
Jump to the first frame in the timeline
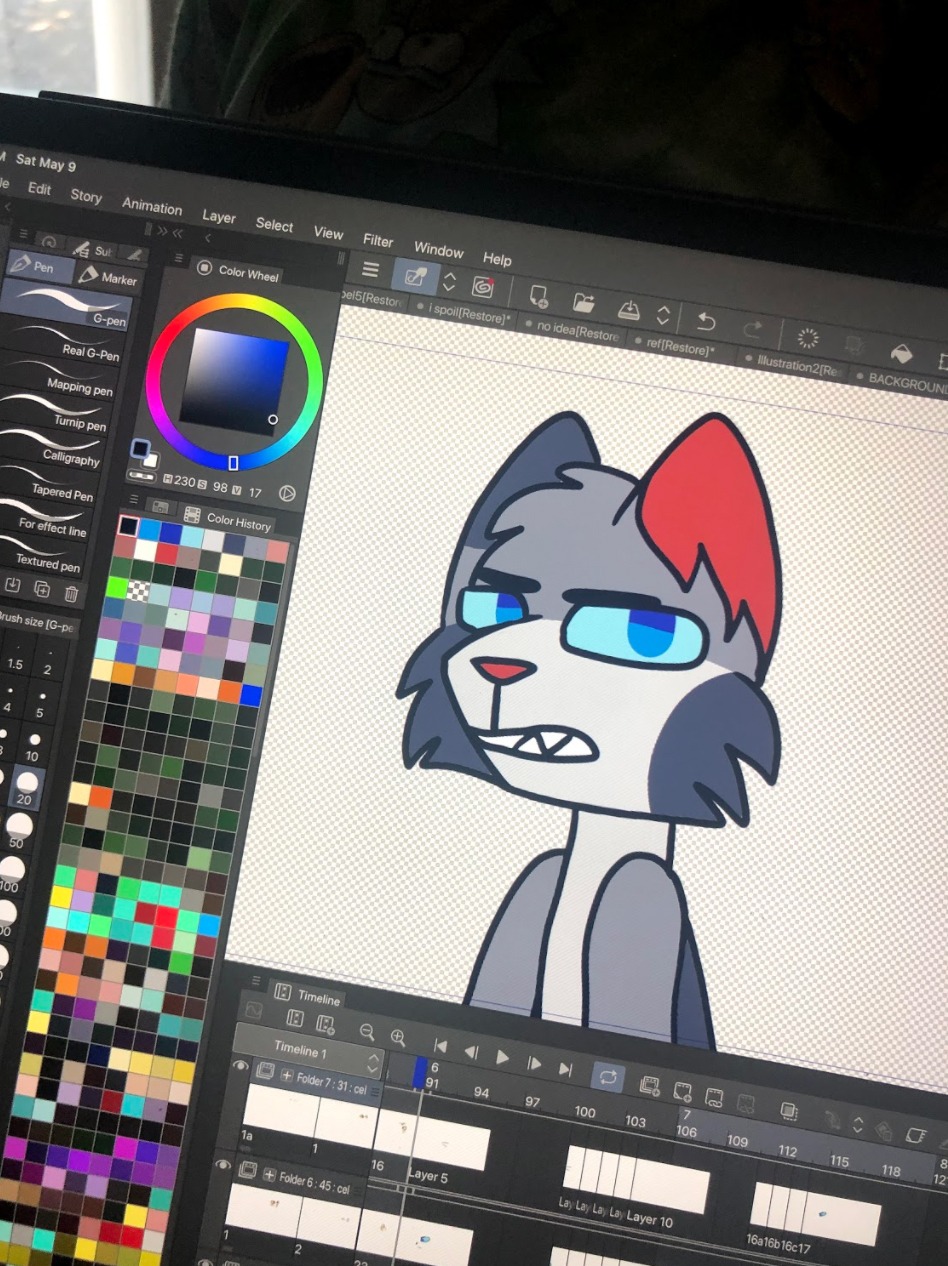tap(440, 1046)
